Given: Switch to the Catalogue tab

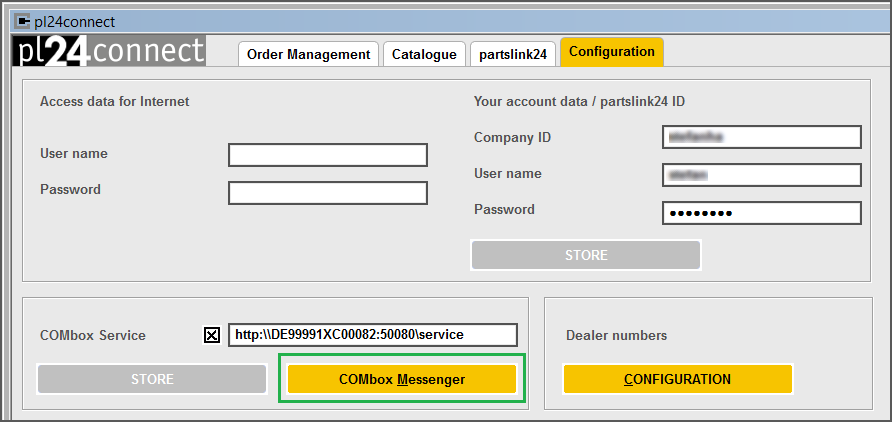Looking at the screenshot, I should coord(424,54).
